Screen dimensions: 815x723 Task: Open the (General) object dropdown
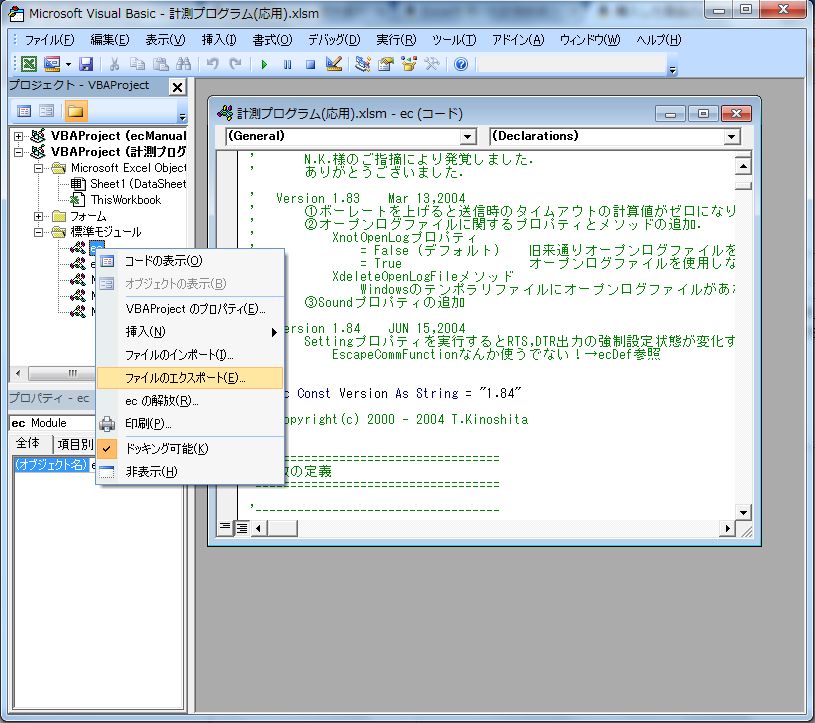(468, 137)
